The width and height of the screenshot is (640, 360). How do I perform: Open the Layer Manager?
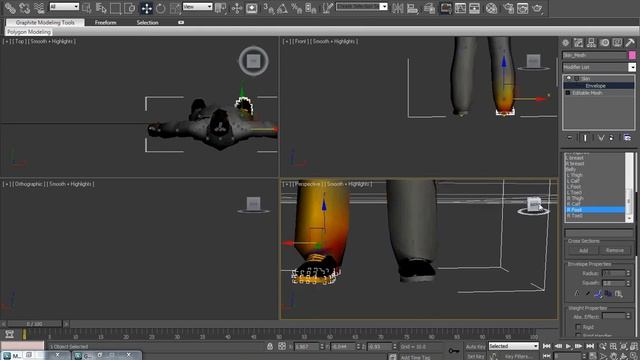click(429, 8)
